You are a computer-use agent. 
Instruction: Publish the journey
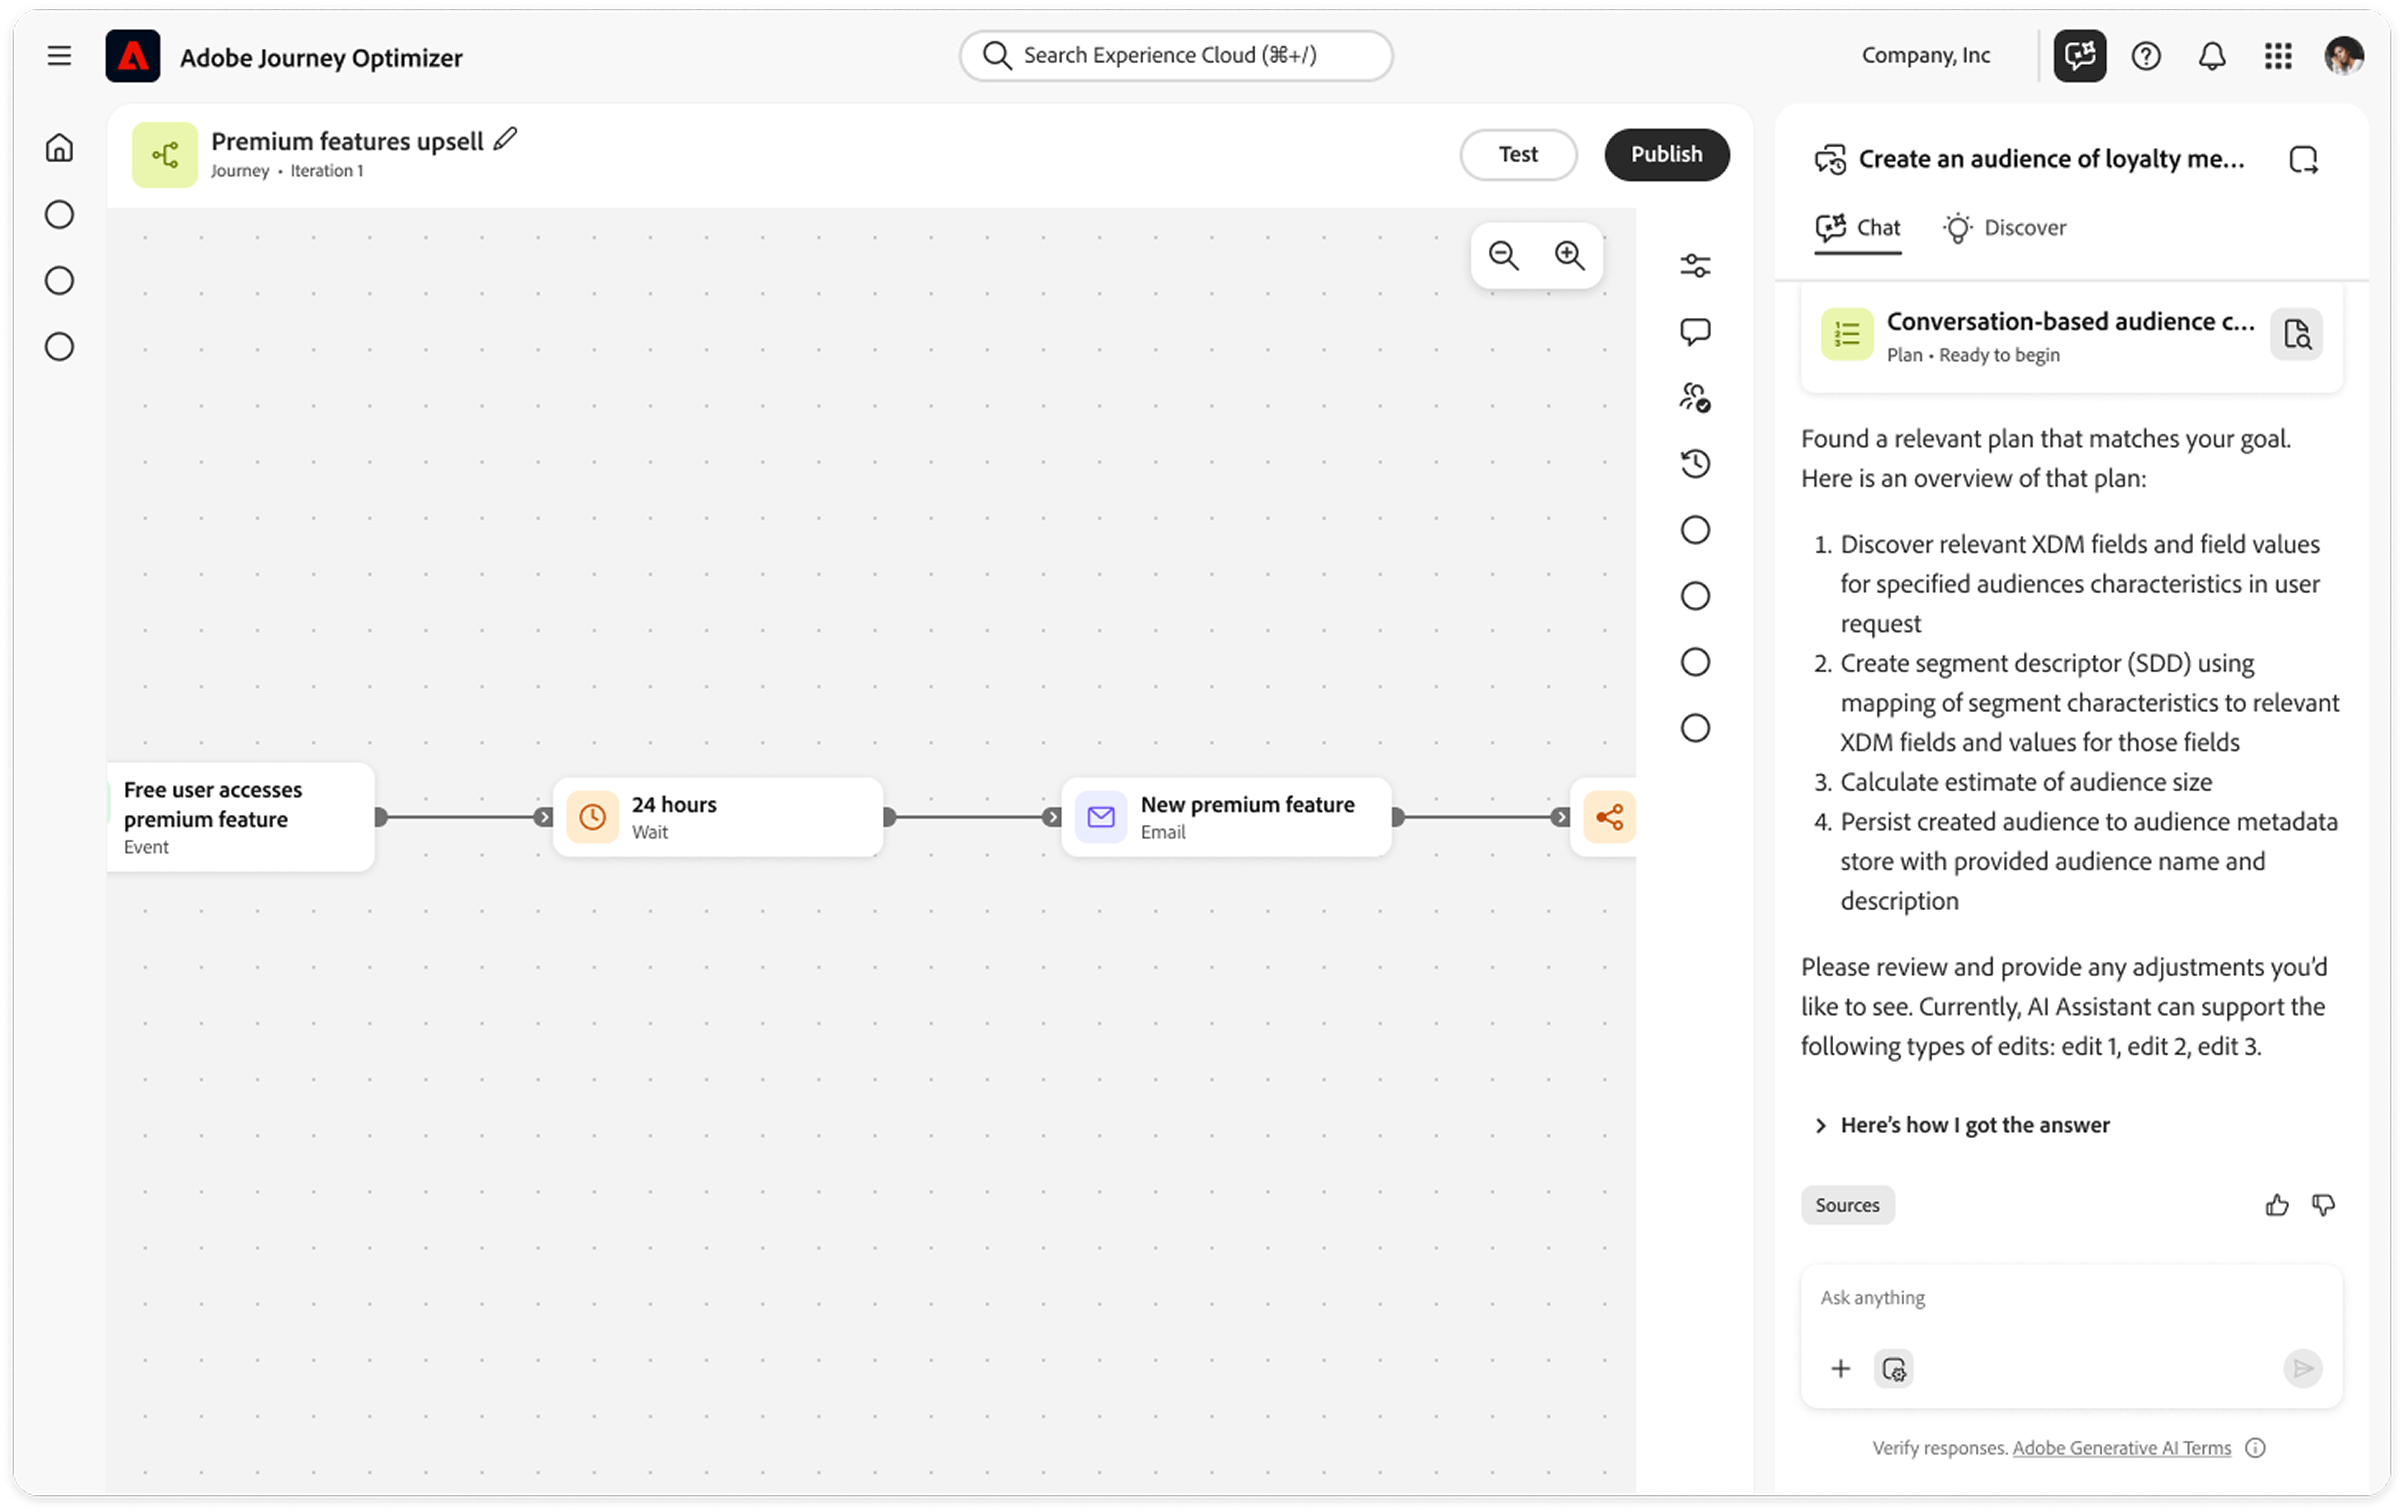point(1666,155)
